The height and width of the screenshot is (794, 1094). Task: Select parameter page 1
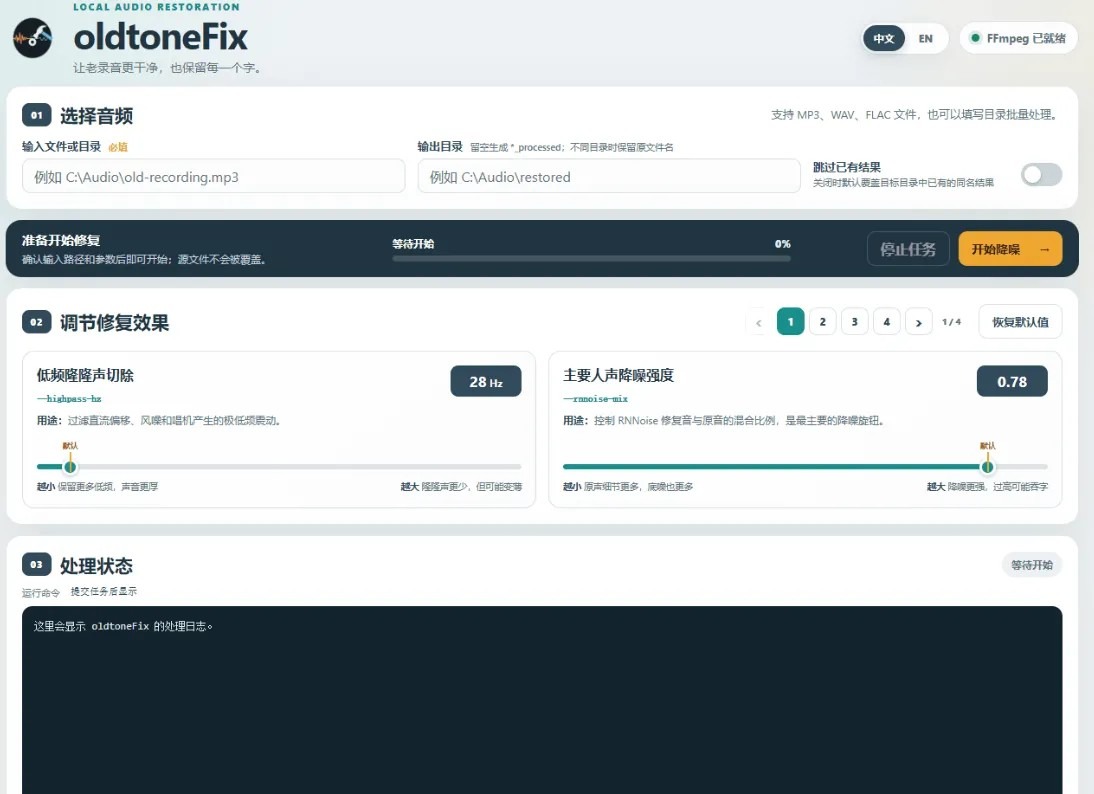[x=790, y=322]
